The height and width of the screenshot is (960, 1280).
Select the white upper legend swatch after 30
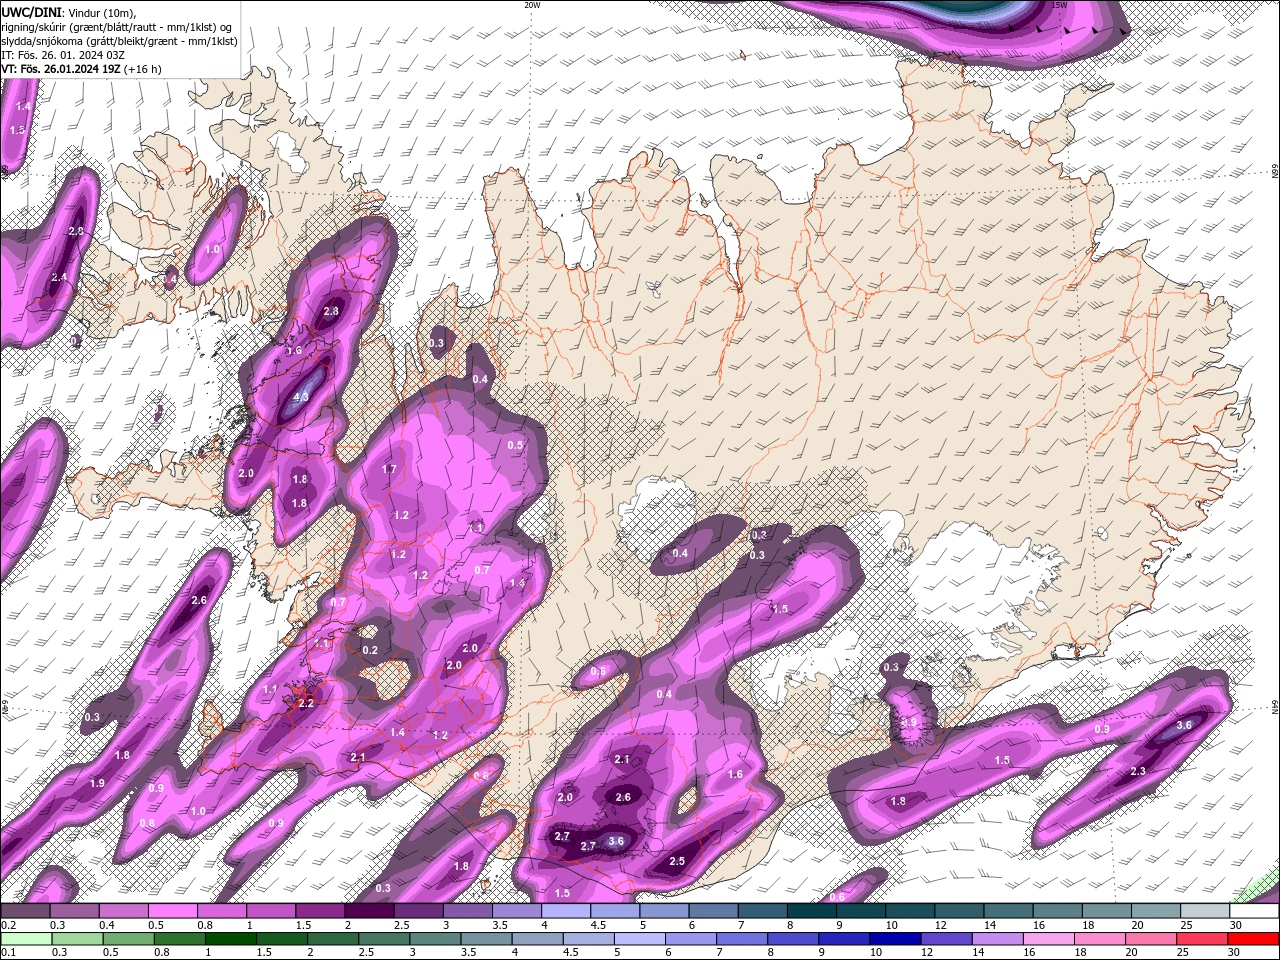coord(1254,912)
